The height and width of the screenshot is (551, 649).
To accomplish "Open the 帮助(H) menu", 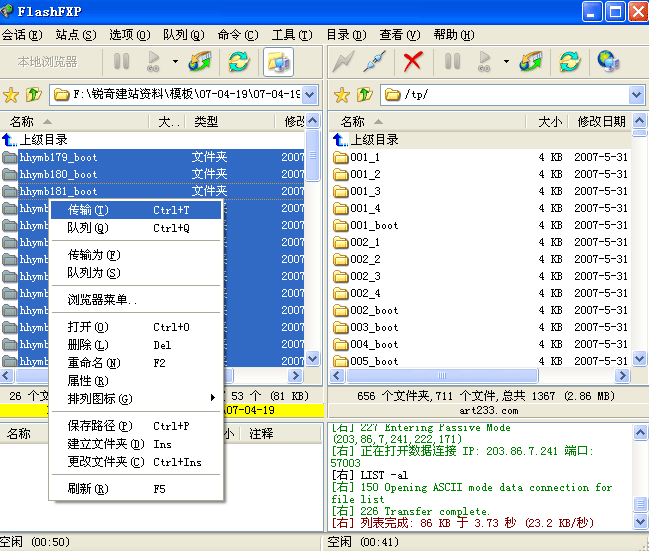I will 454,35.
